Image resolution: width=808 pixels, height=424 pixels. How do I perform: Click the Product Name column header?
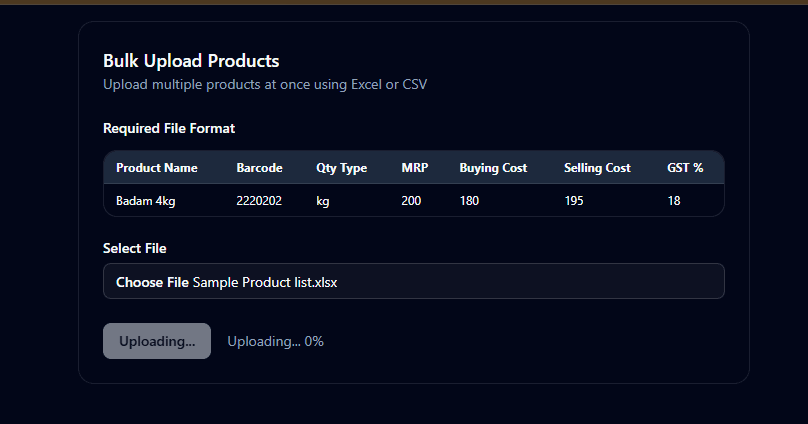157,168
